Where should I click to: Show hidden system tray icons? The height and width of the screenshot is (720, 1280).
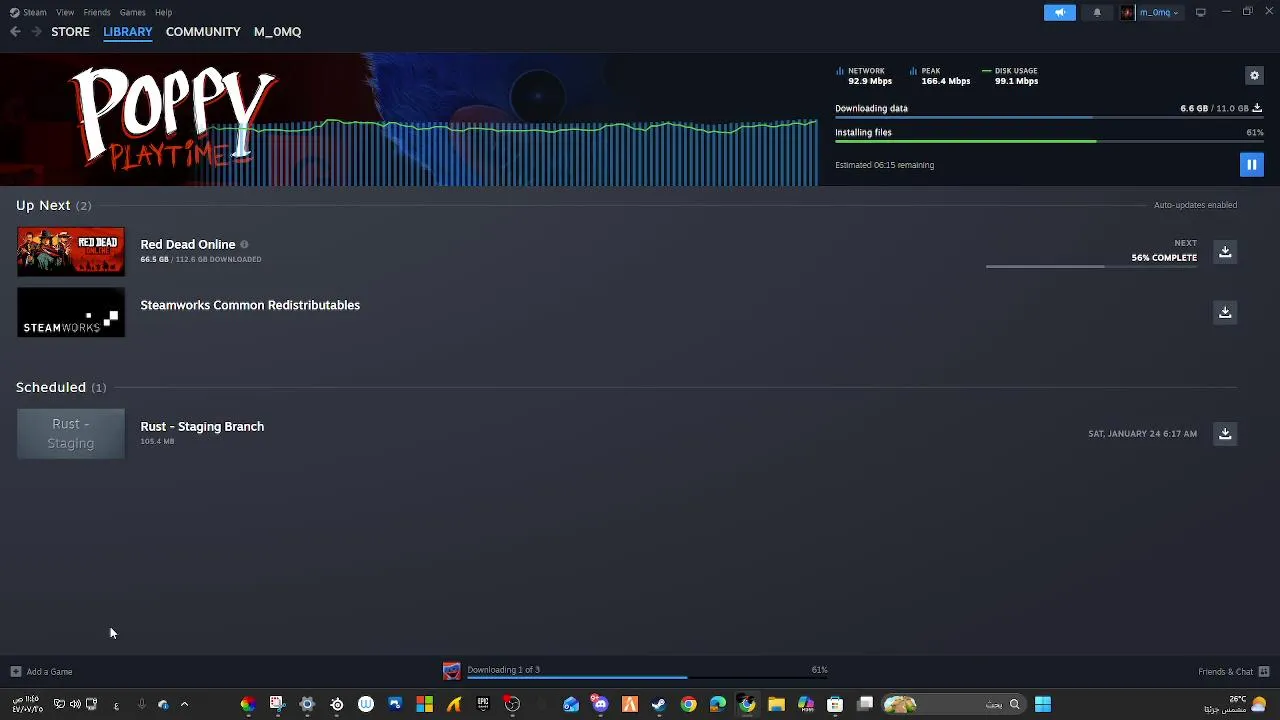pyautogui.click(x=184, y=705)
